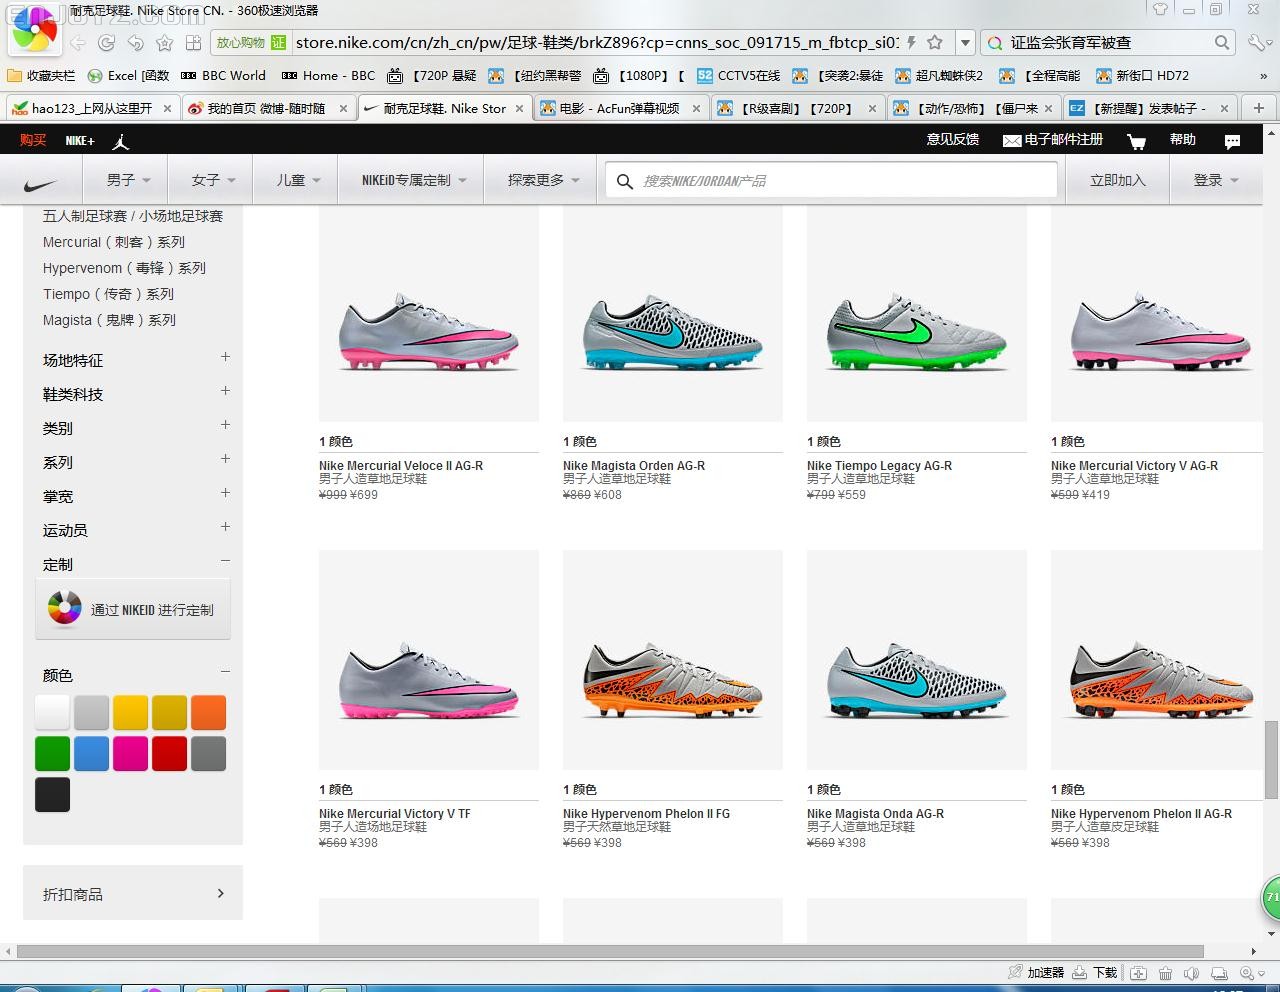Expand the 运动员 filter section
The height and width of the screenshot is (992, 1280).
(225, 527)
